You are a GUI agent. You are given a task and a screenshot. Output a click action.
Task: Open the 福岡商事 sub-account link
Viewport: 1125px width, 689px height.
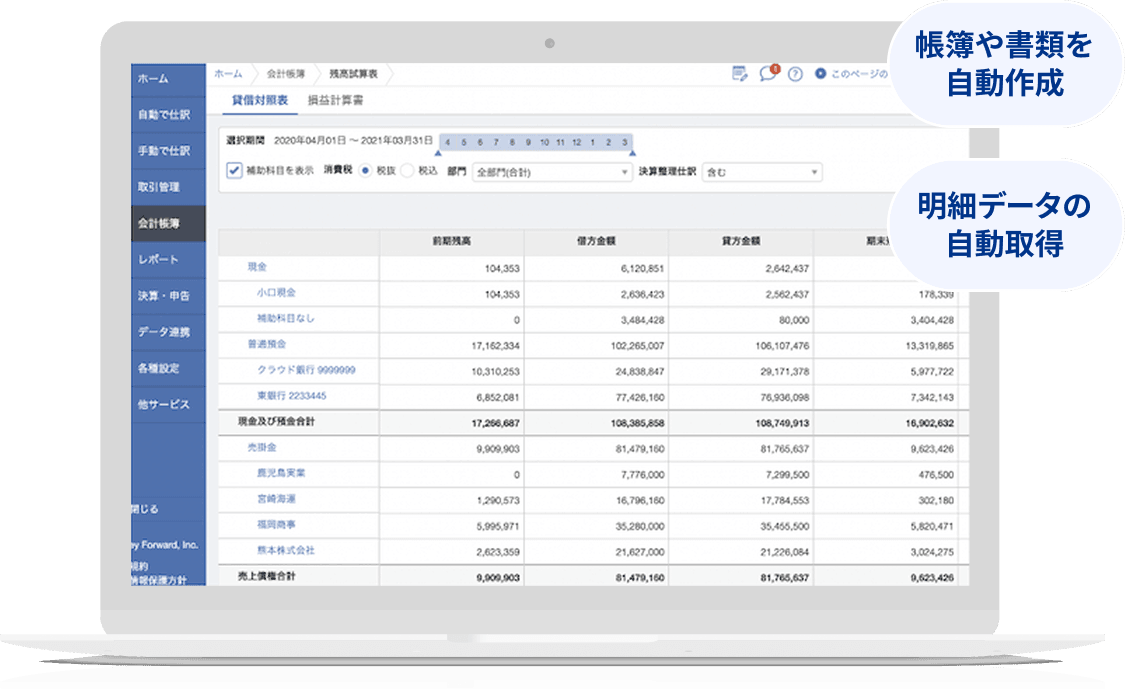pyautogui.click(x=276, y=525)
